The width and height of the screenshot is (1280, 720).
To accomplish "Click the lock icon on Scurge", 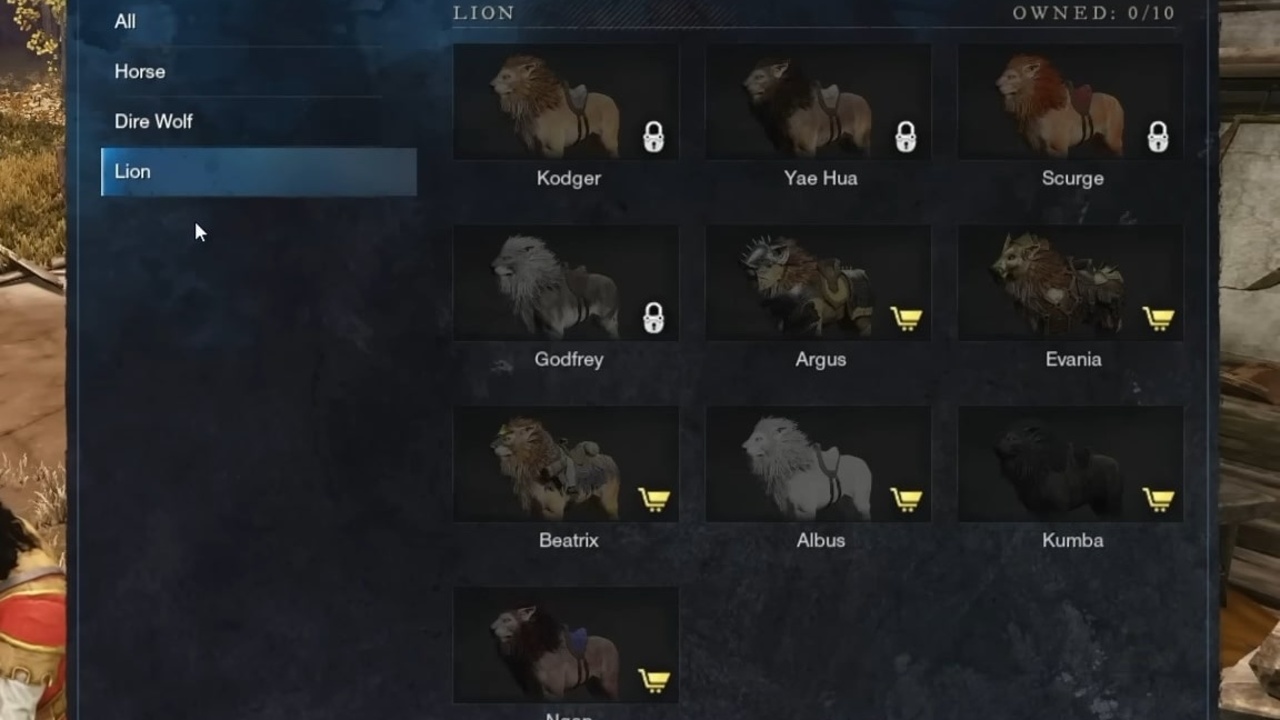I will click(1157, 136).
